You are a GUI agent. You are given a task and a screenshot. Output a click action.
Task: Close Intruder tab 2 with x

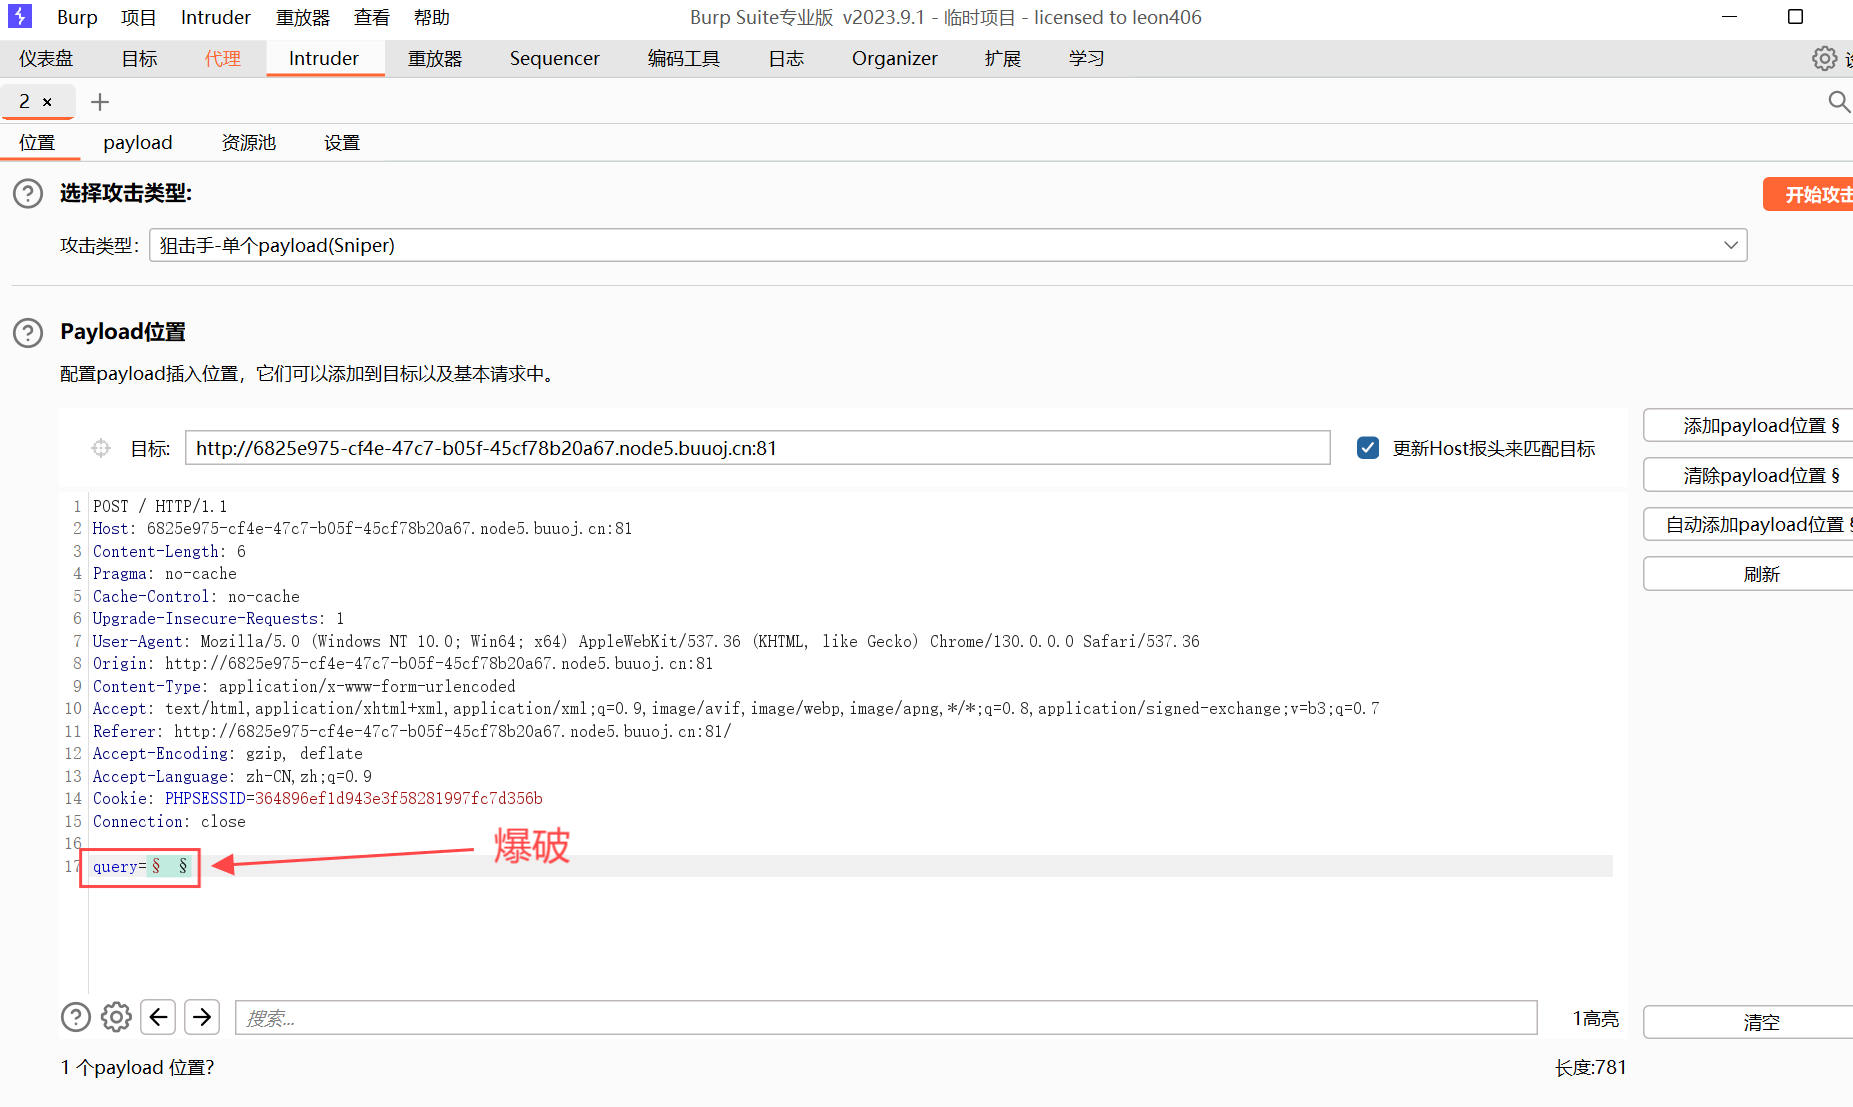(x=47, y=102)
